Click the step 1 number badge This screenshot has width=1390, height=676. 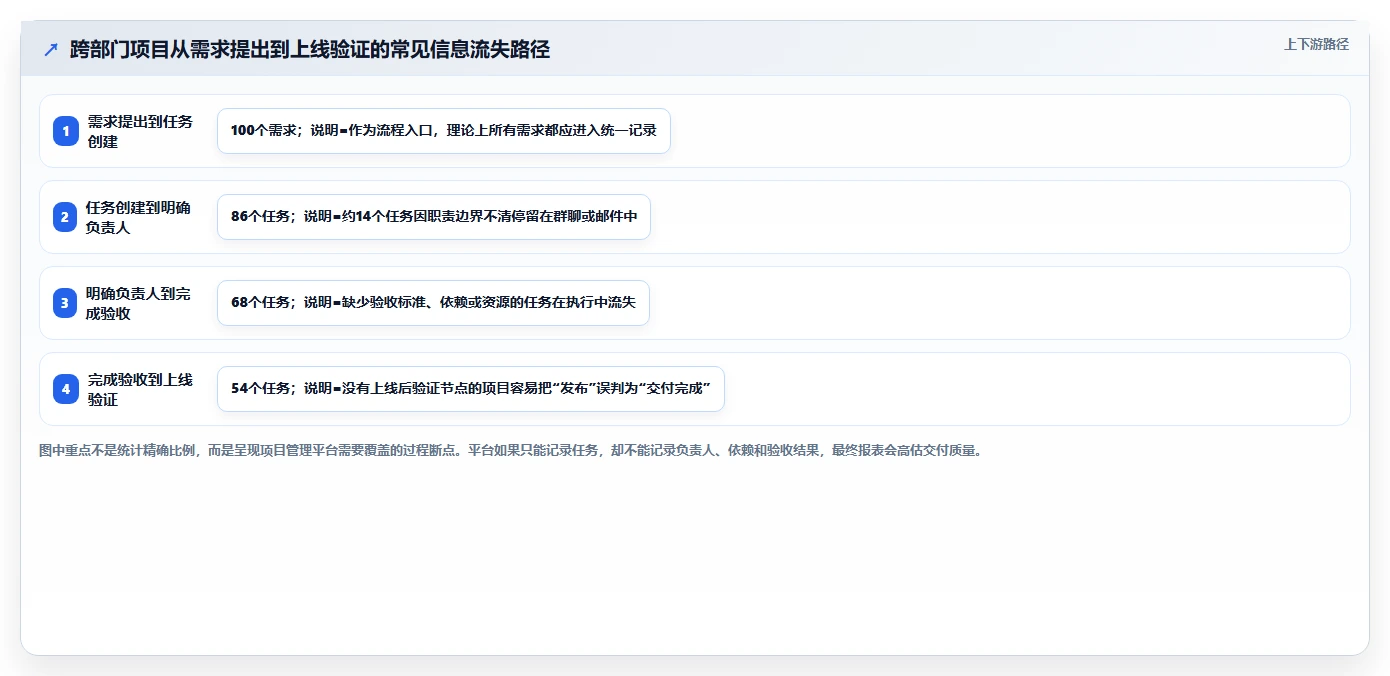click(x=66, y=131)
